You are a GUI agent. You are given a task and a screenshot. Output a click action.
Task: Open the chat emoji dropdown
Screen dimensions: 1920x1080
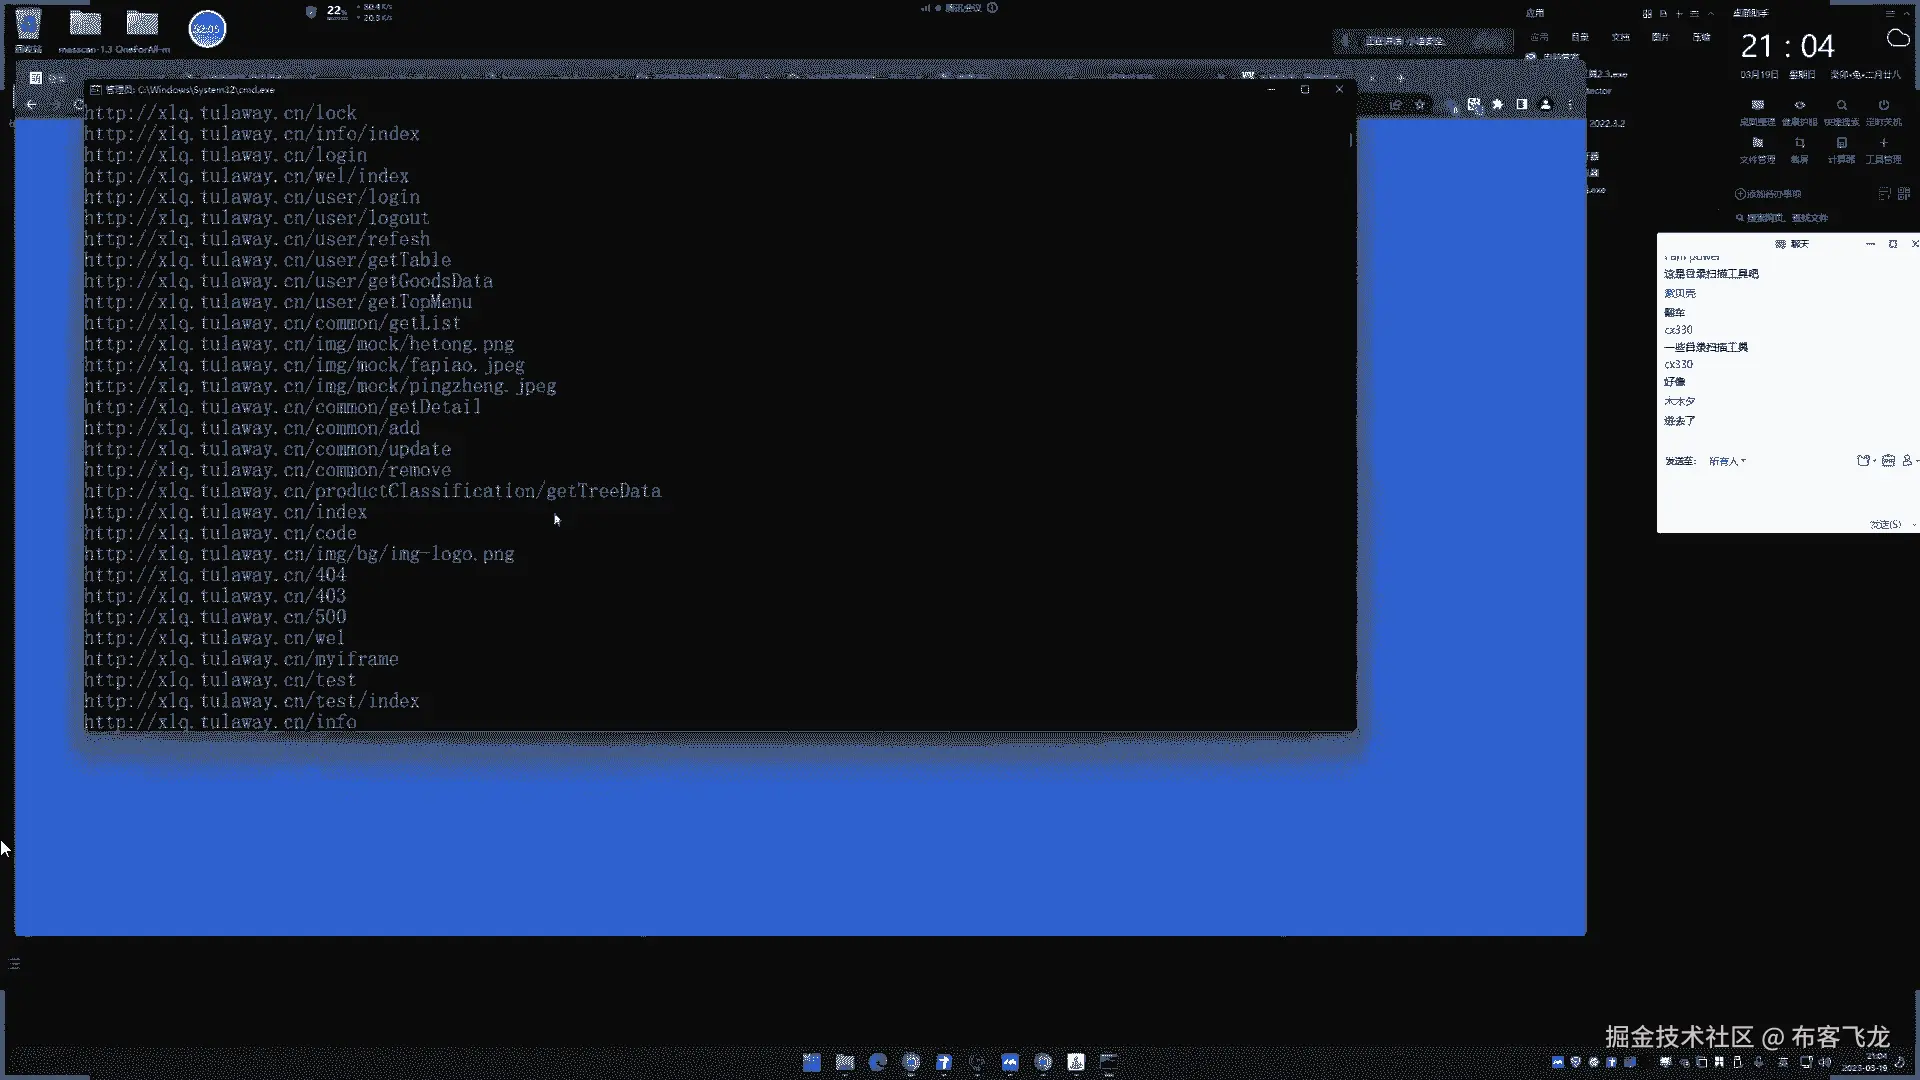tap(1865, 461)
